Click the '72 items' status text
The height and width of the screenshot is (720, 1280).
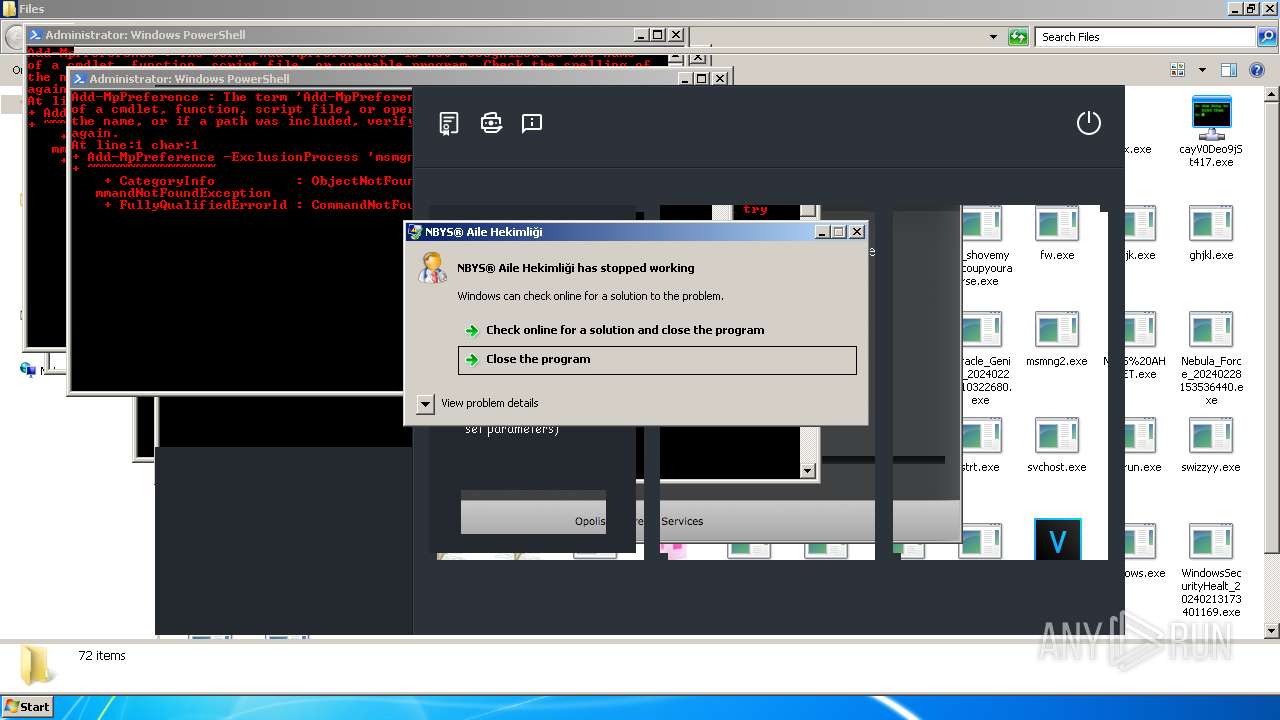pos(102,656)
